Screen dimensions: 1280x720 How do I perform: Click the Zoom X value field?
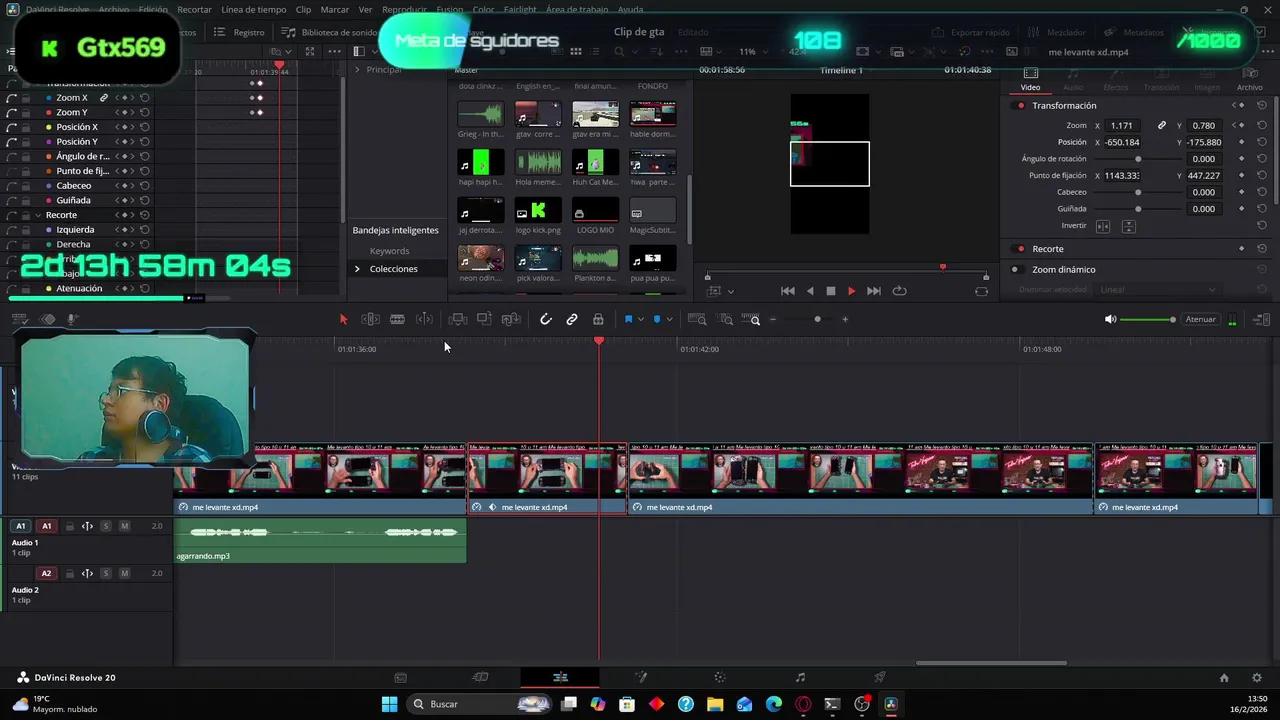pos(1123,125)
